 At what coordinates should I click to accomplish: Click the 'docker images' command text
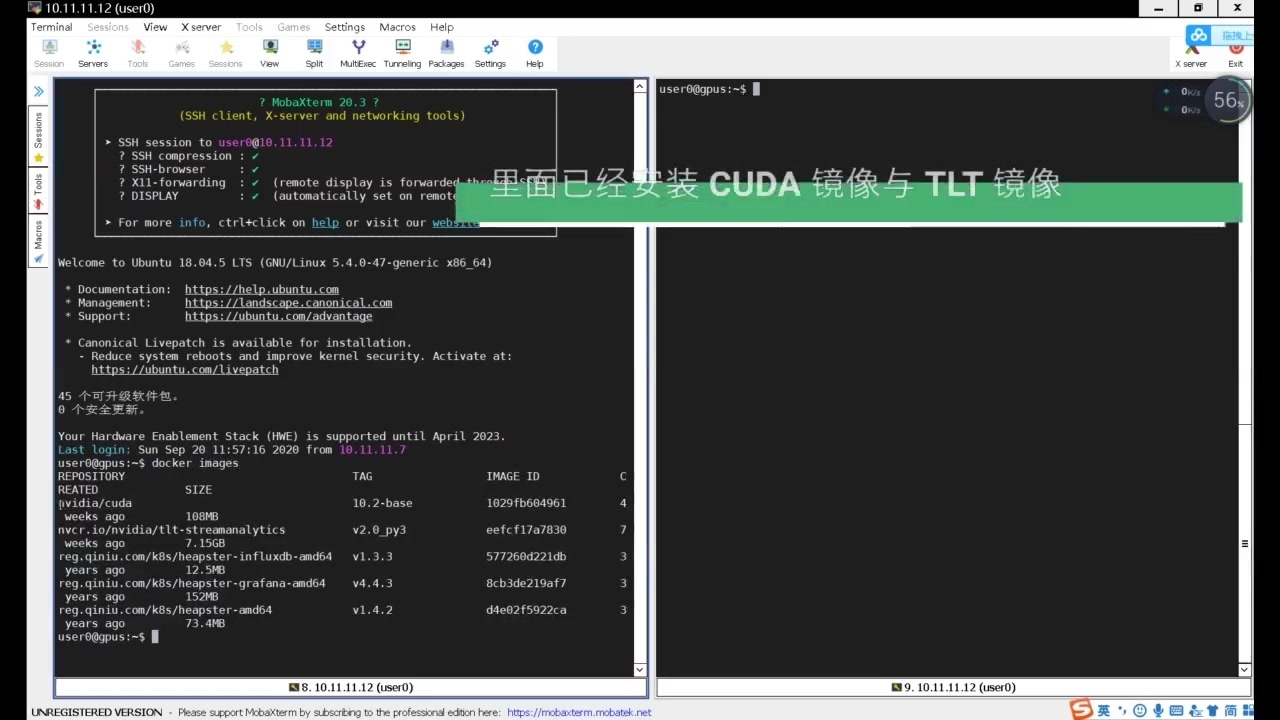[195, 463]
